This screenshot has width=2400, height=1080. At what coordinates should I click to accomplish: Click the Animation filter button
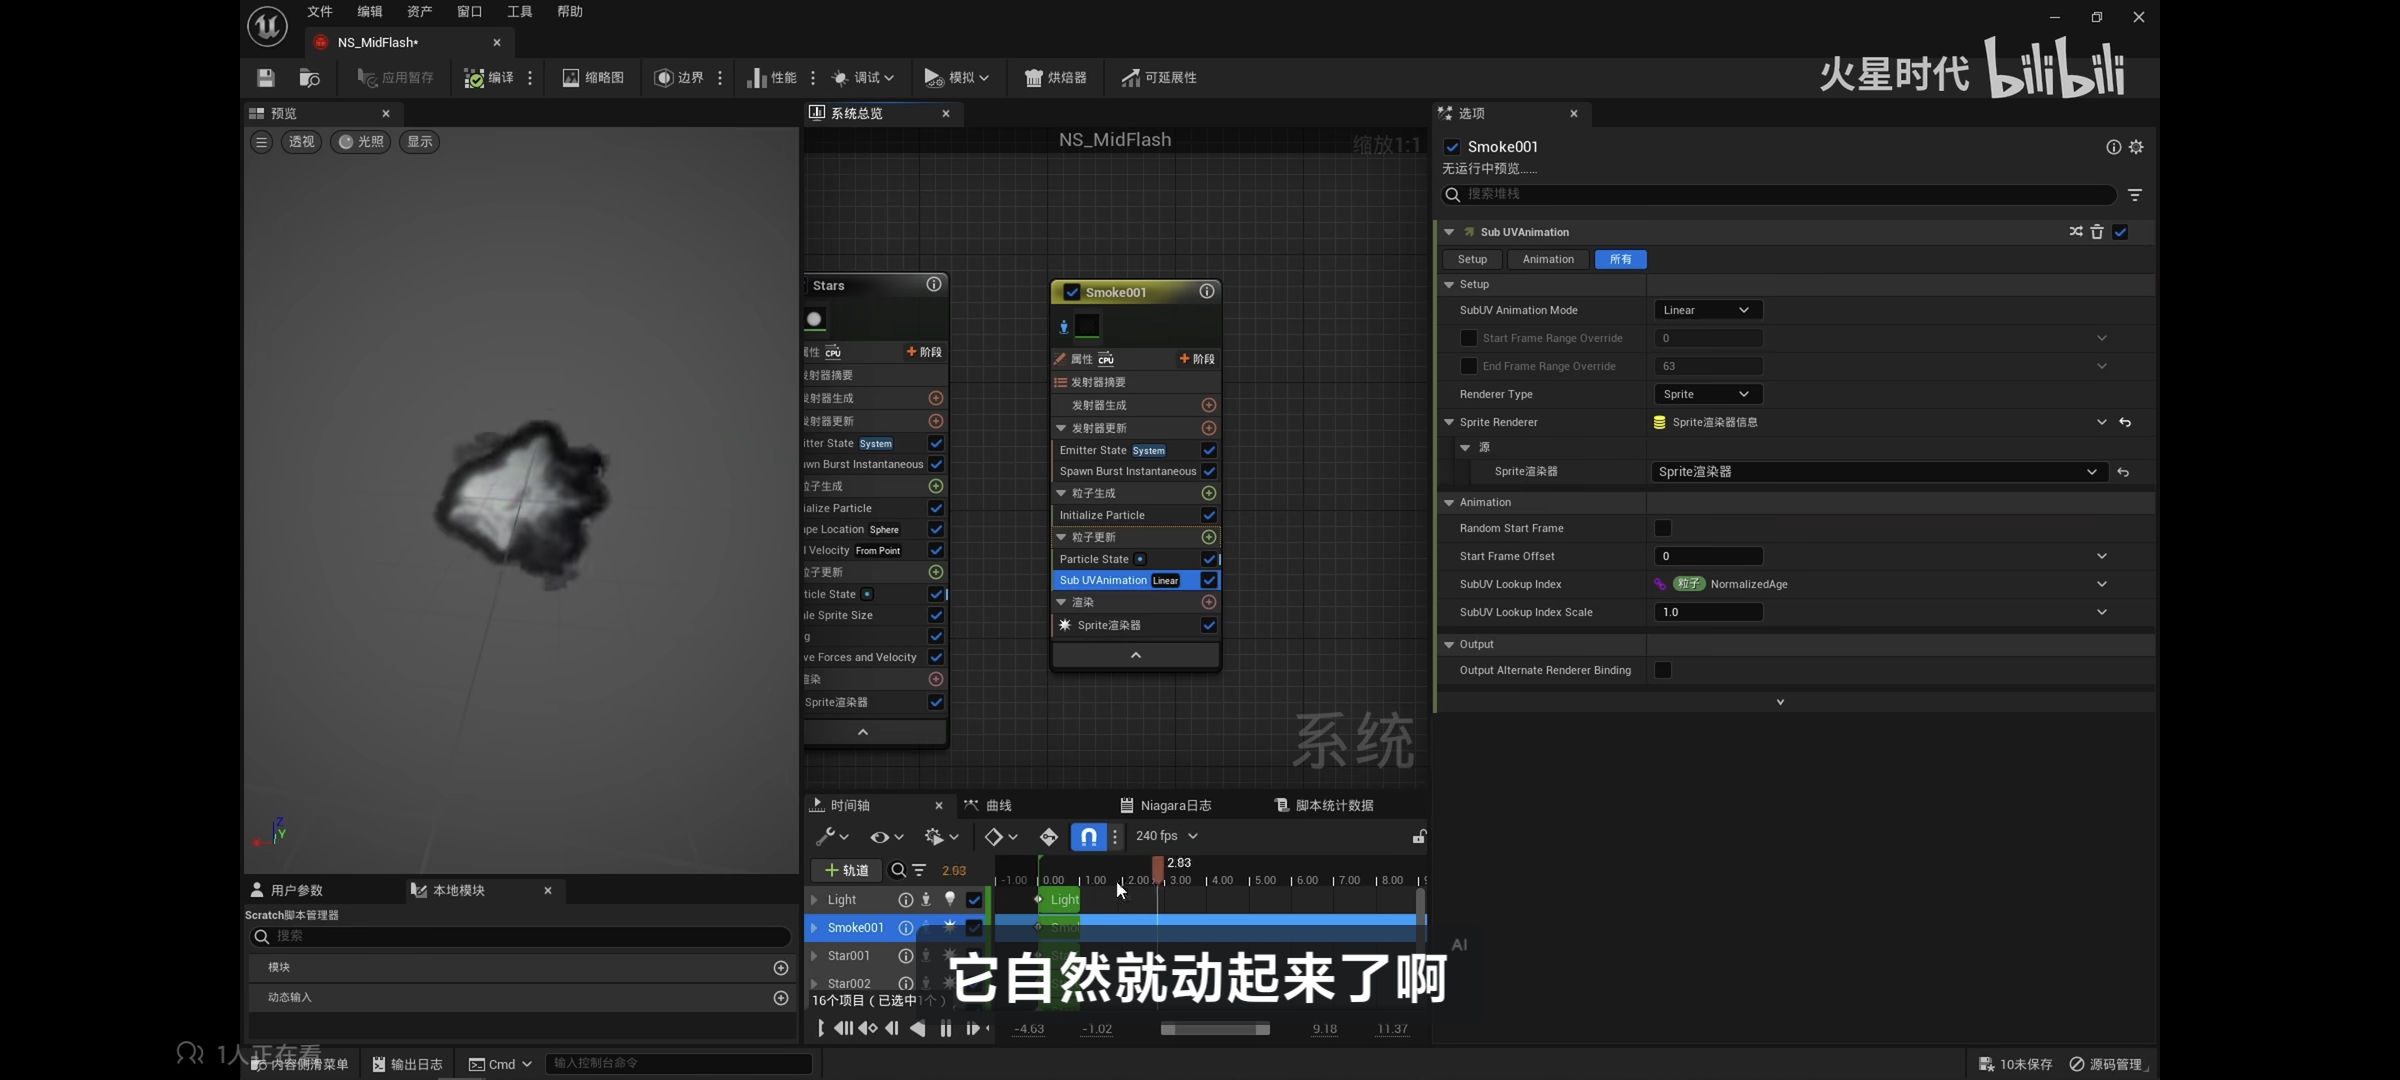tap(1547, 259)
